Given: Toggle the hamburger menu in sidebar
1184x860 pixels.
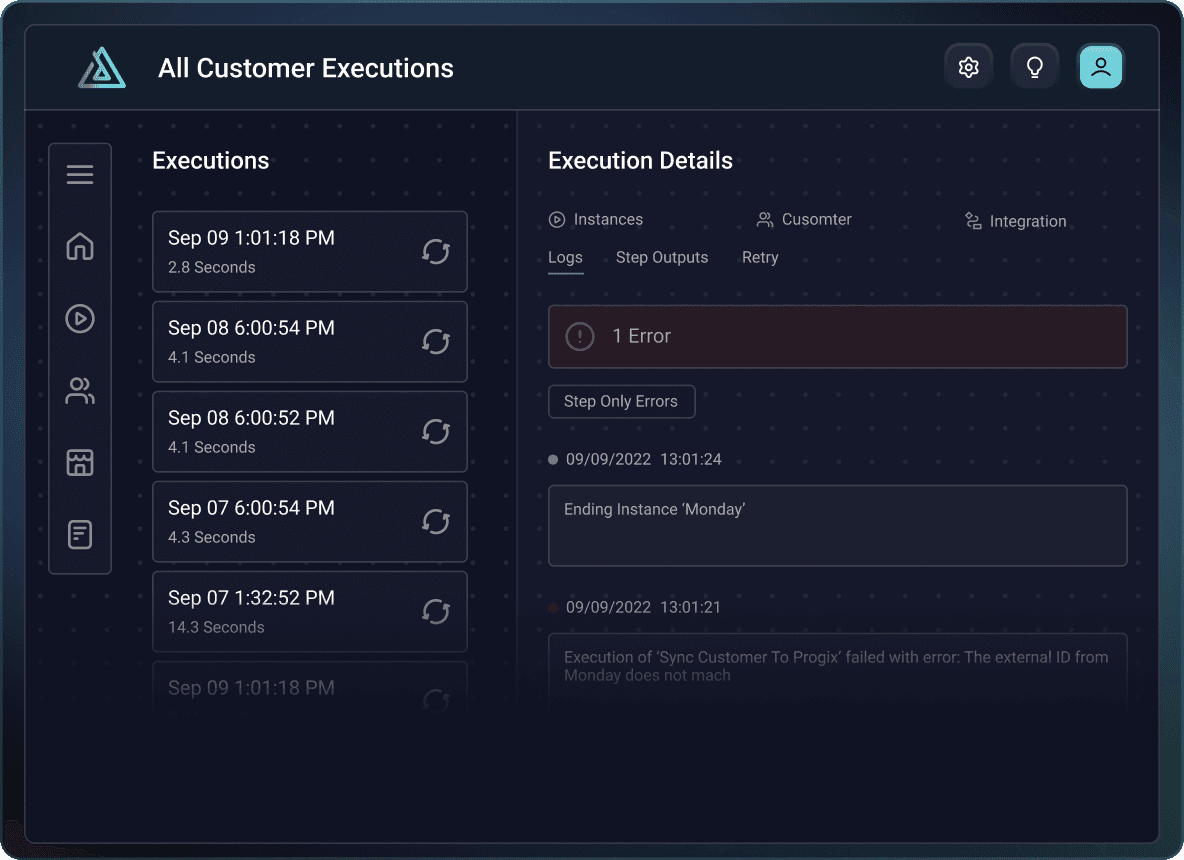Looking at the screenshot, I should coord(80,174).
